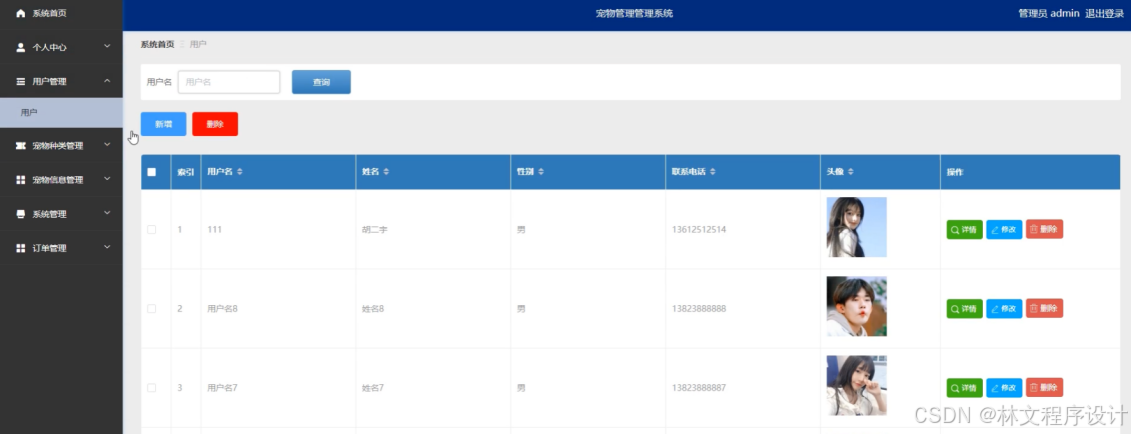Open 订单管理 sidebar menu

tap(61, 248)
